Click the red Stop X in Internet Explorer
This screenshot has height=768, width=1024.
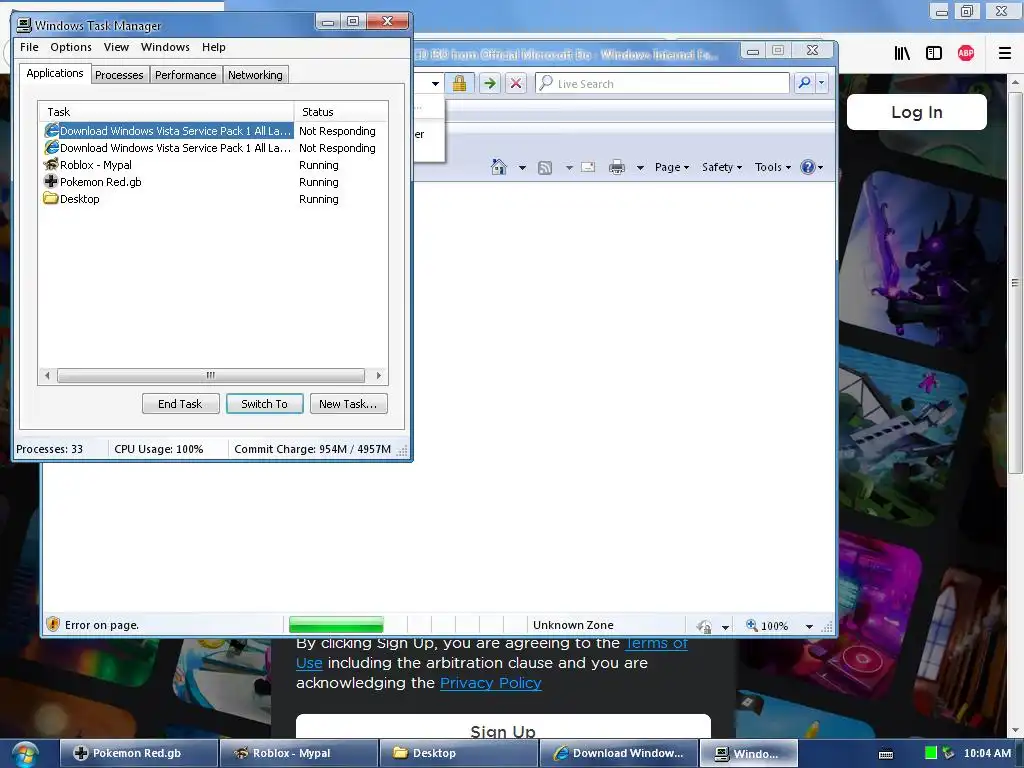516,83
